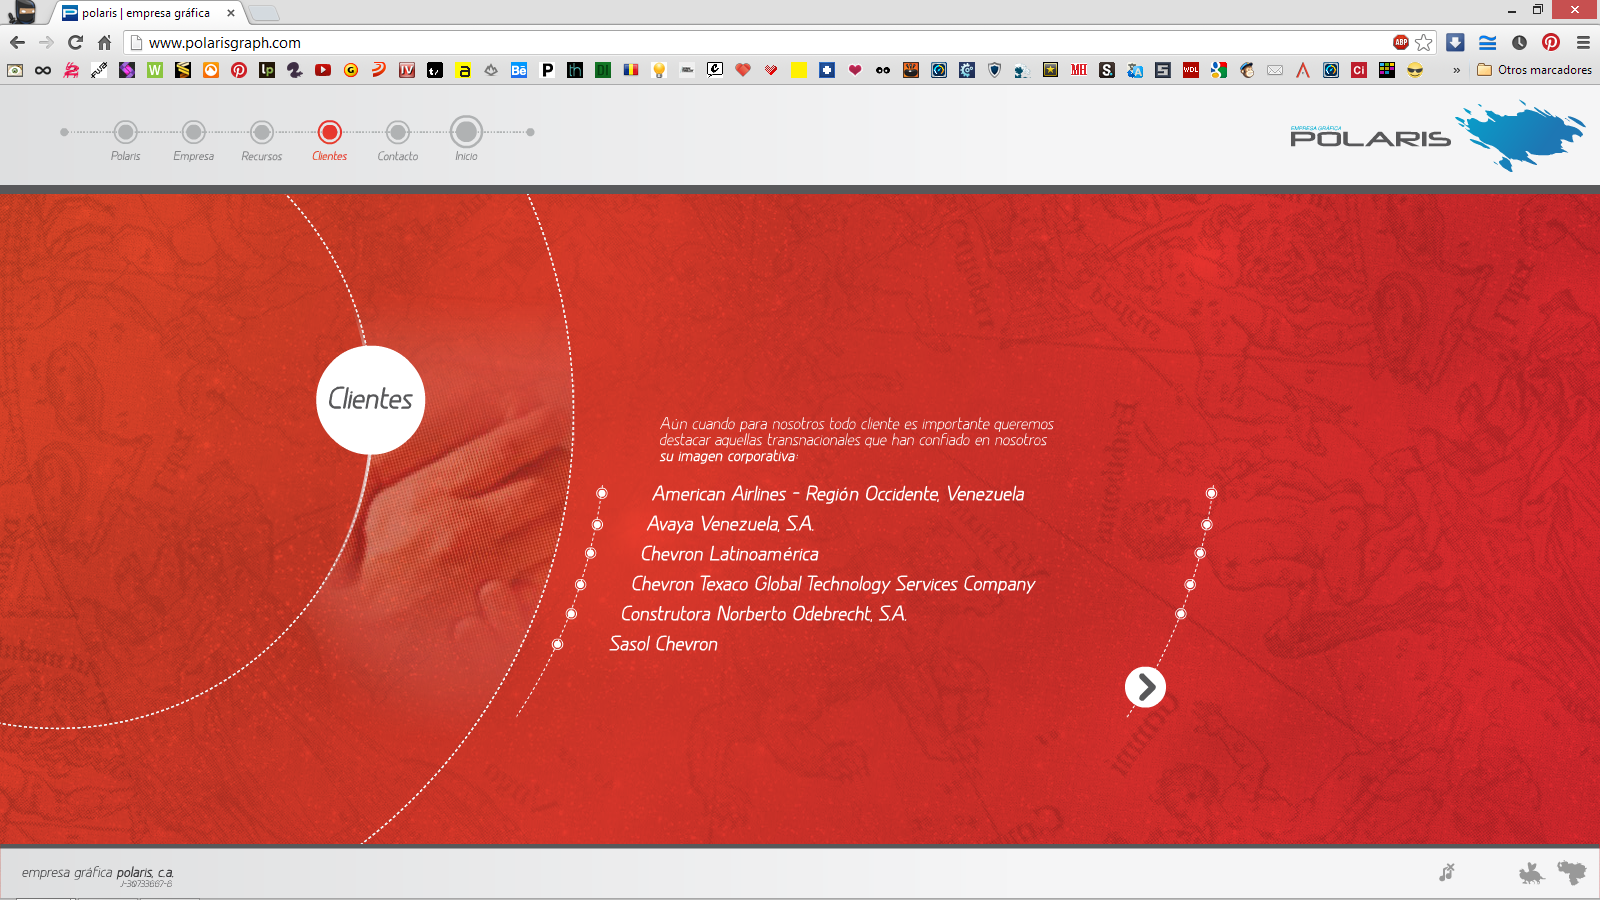Screen dimensions: 1600x900
Task: Open the envelope mail bookmark
Action: coord(1275,70)
